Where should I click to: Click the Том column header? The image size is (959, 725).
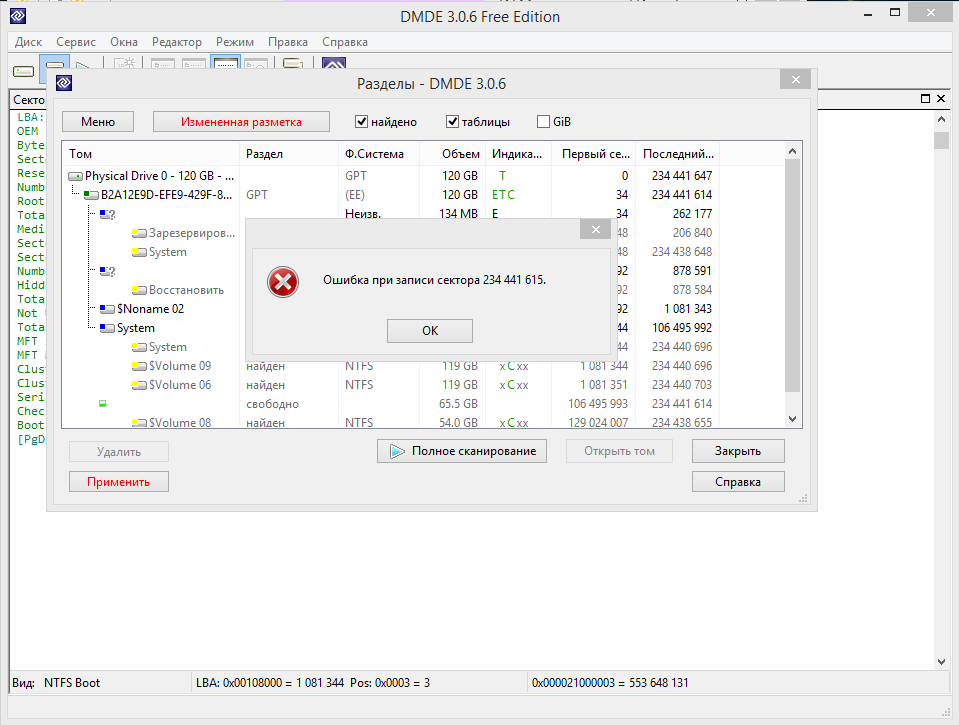[150, 154]
